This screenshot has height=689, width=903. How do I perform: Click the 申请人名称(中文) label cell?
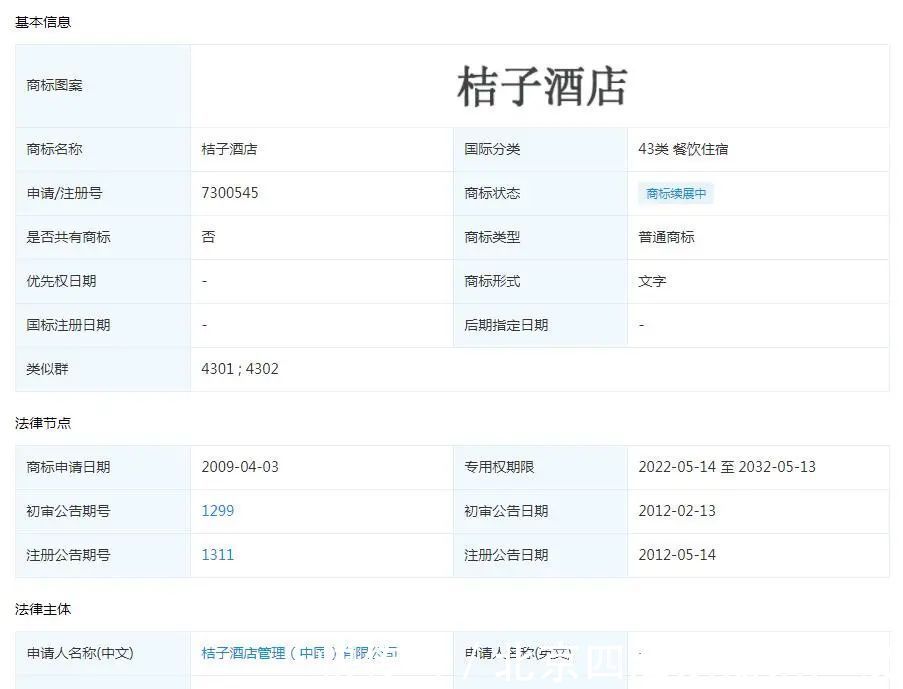103,653
